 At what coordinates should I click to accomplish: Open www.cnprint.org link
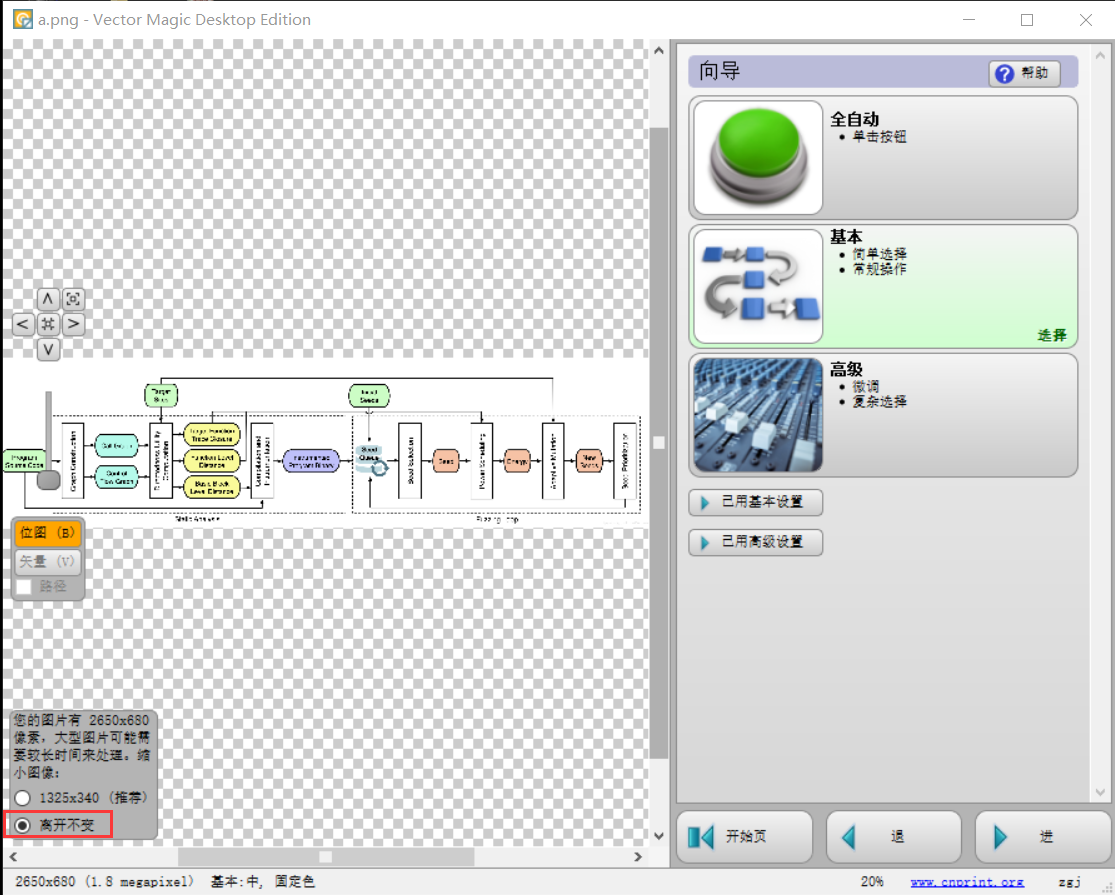click(967, 881)
